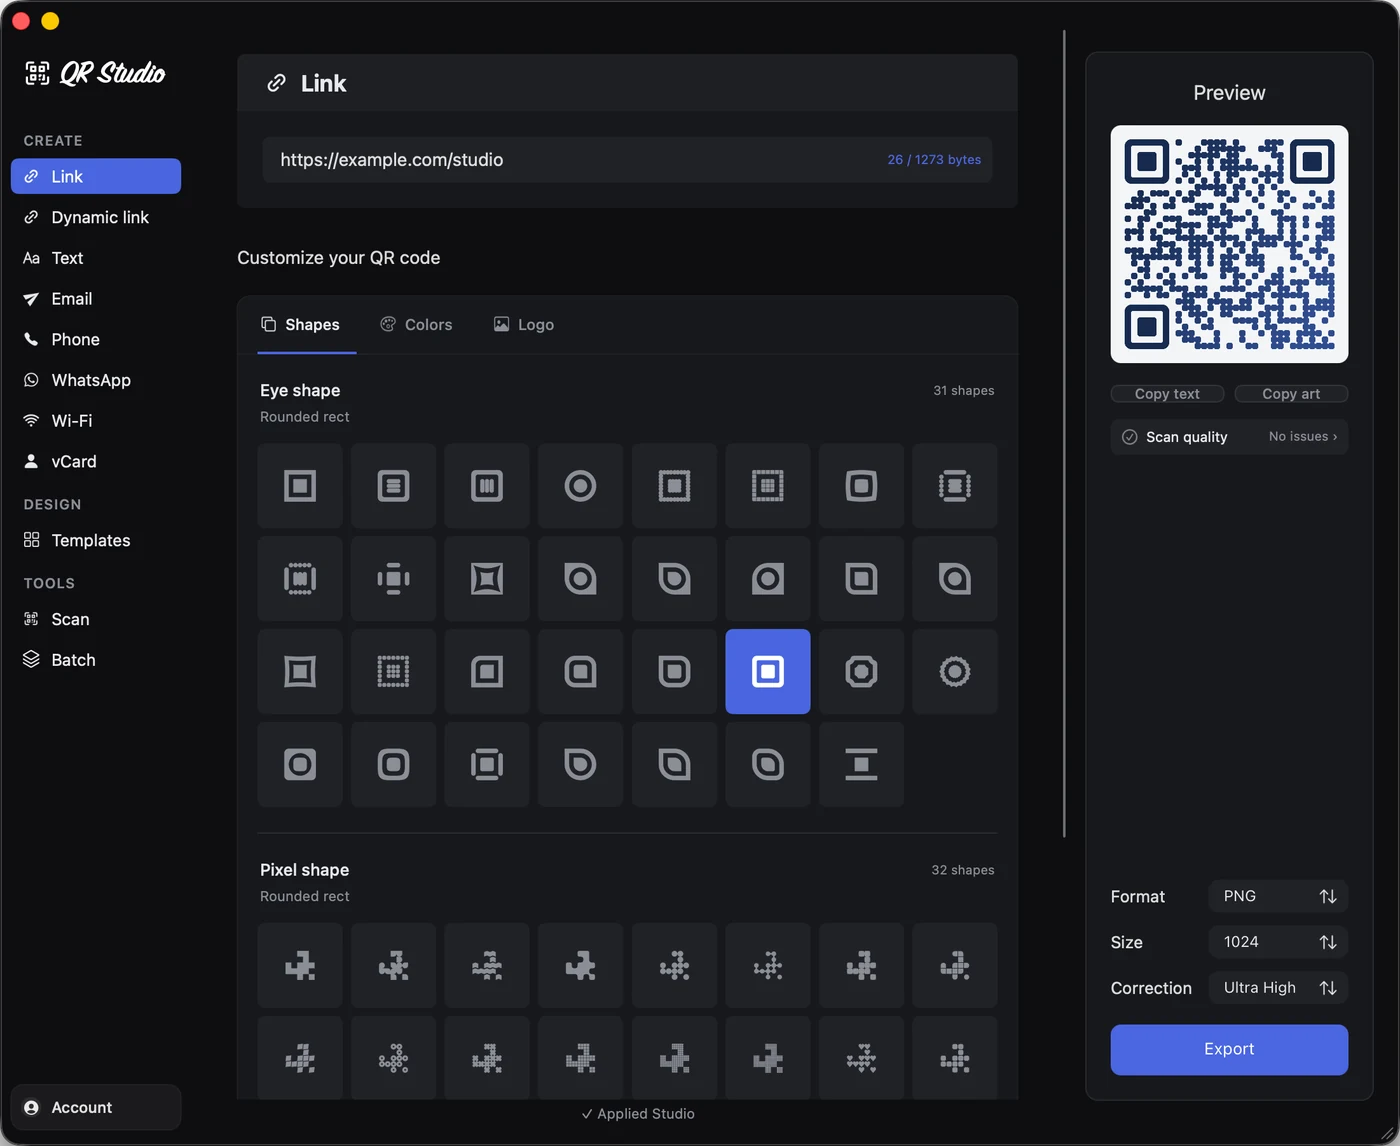Select eye shape with top and bottom bars

coord(861,764)
